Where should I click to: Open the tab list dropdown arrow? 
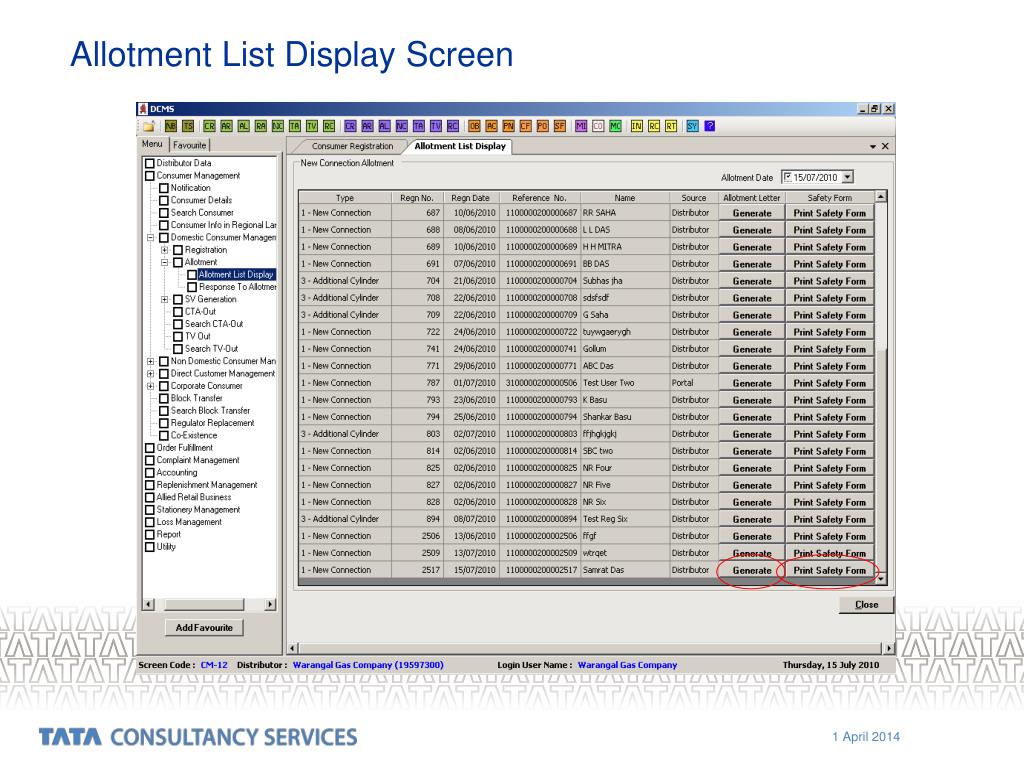click(x=872, y=146)
